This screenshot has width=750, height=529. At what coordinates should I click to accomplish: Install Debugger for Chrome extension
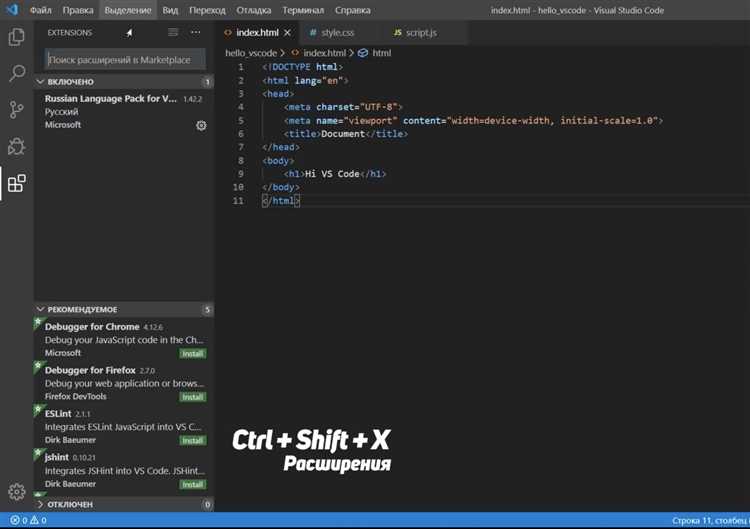pyautogui.click(x=193, y=354)
